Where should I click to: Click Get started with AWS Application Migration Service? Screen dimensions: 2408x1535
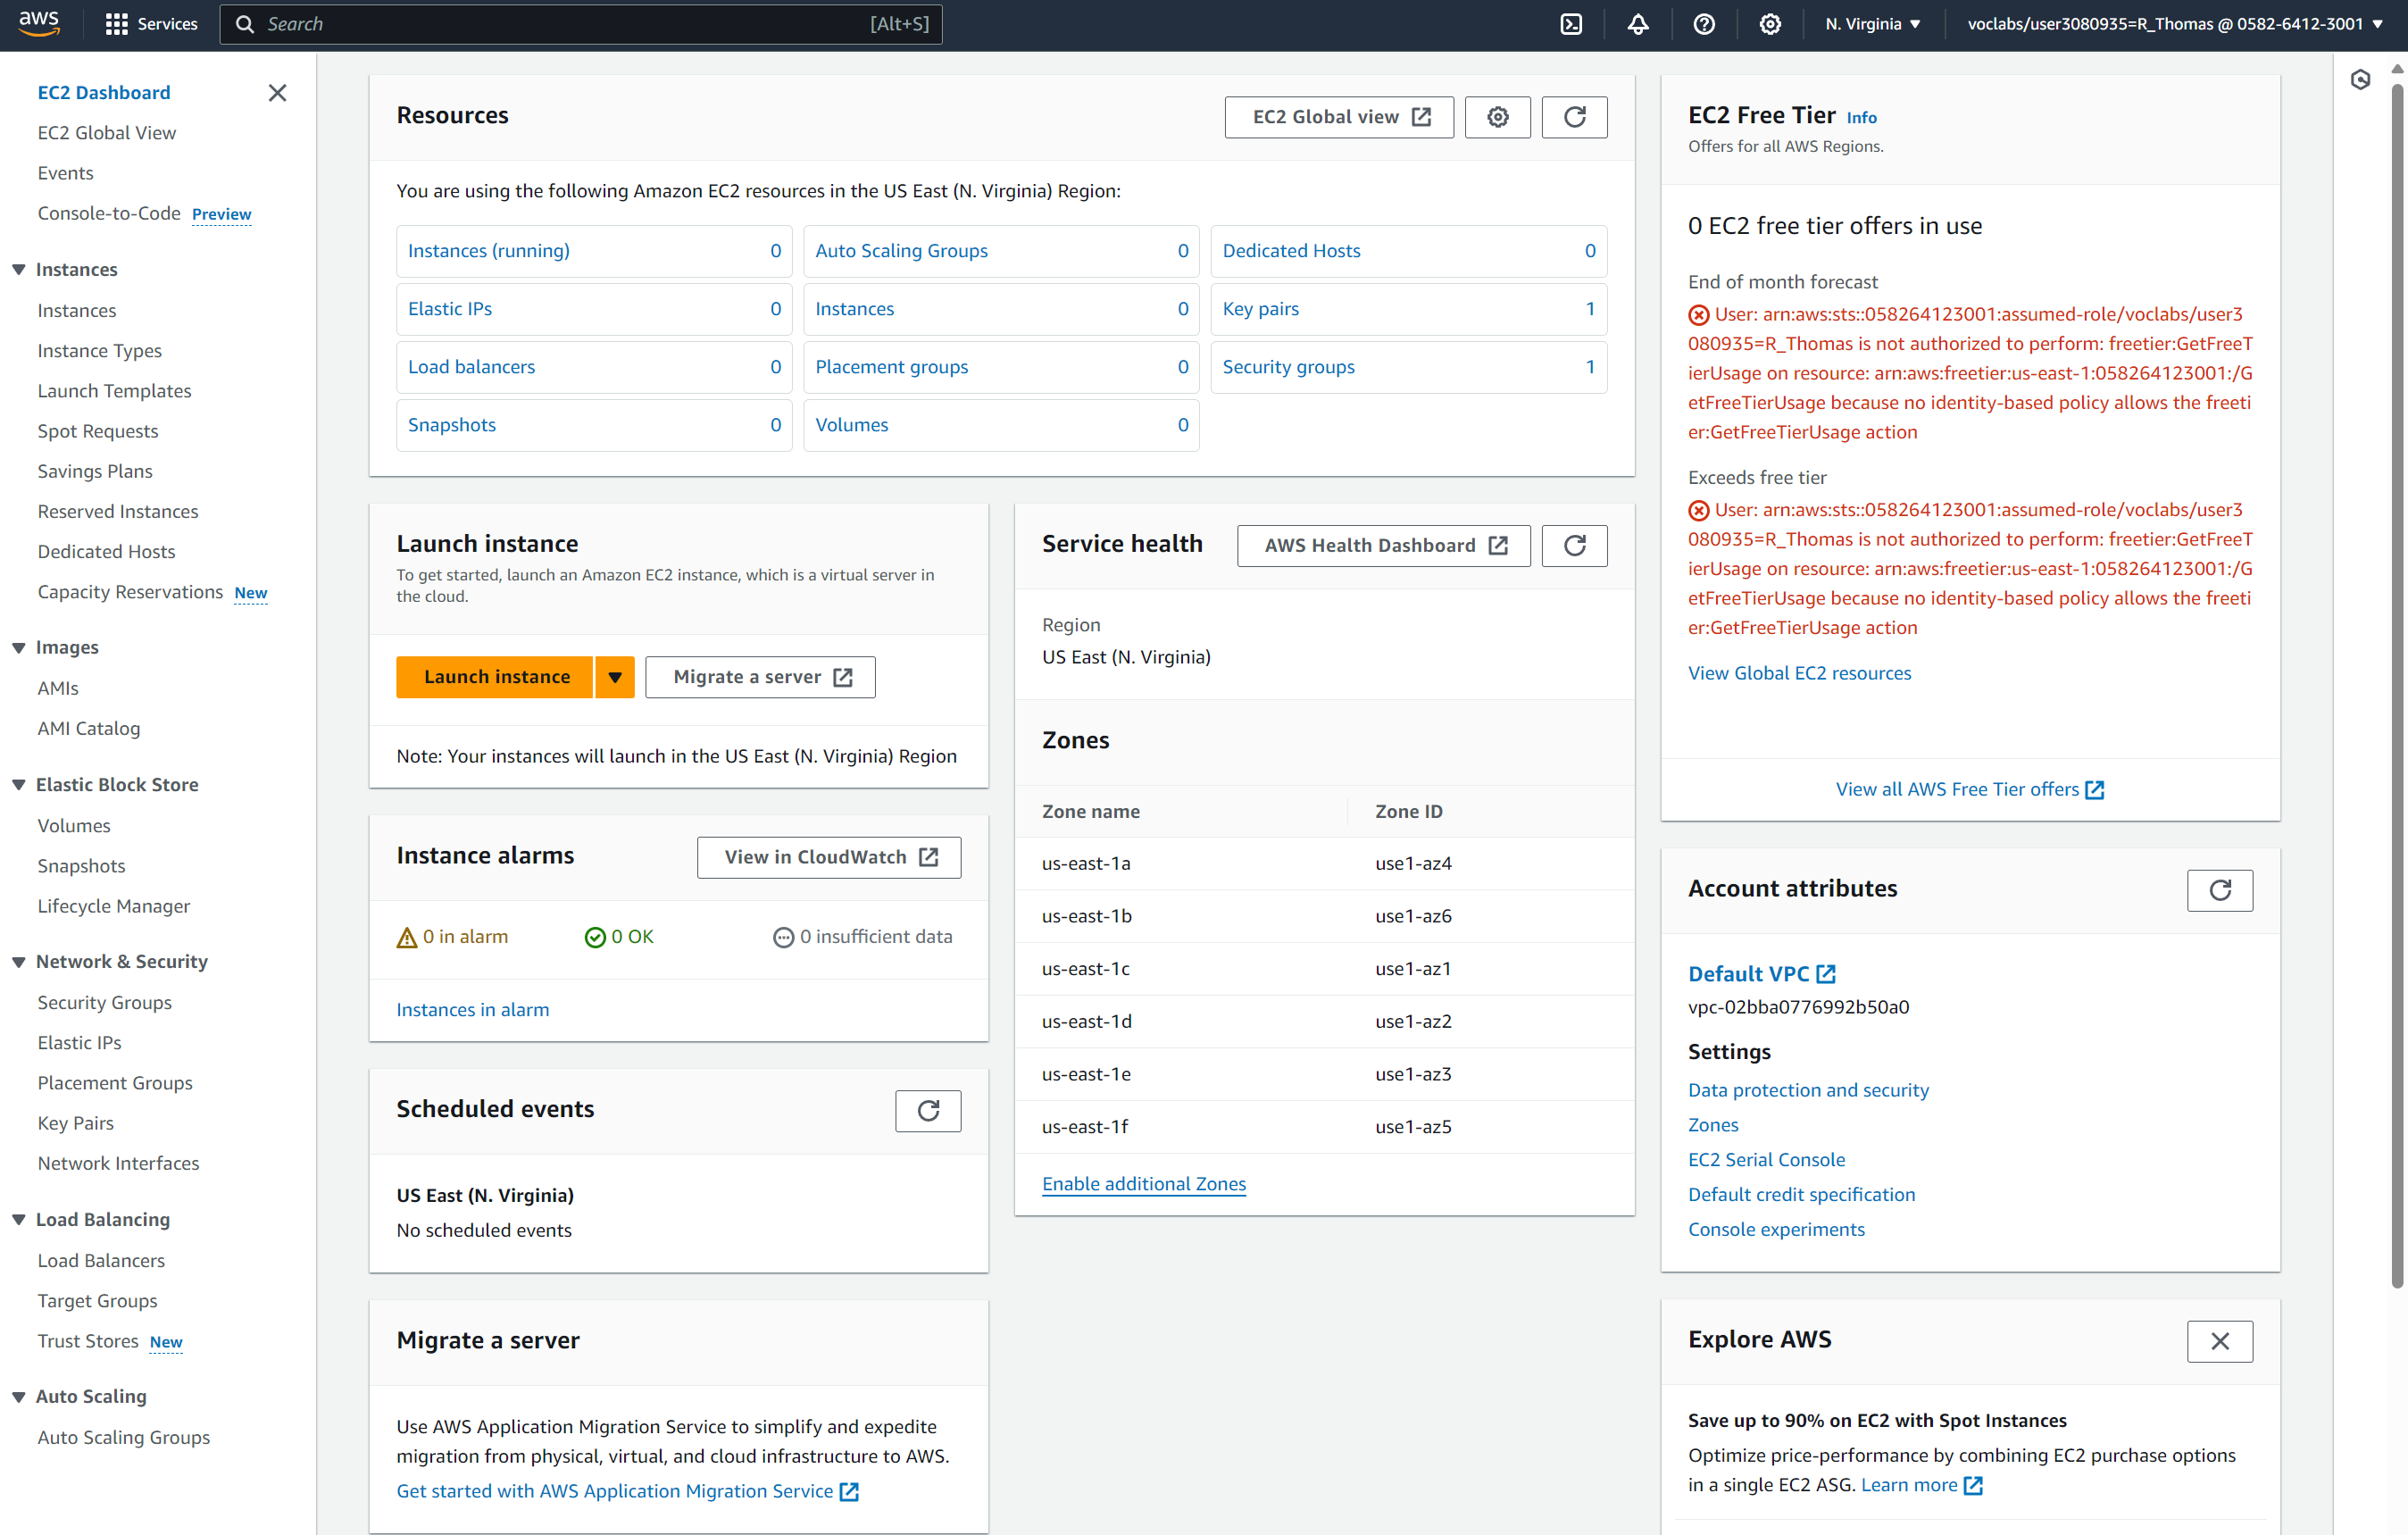pyautogui.click(x=628, y=1491)
